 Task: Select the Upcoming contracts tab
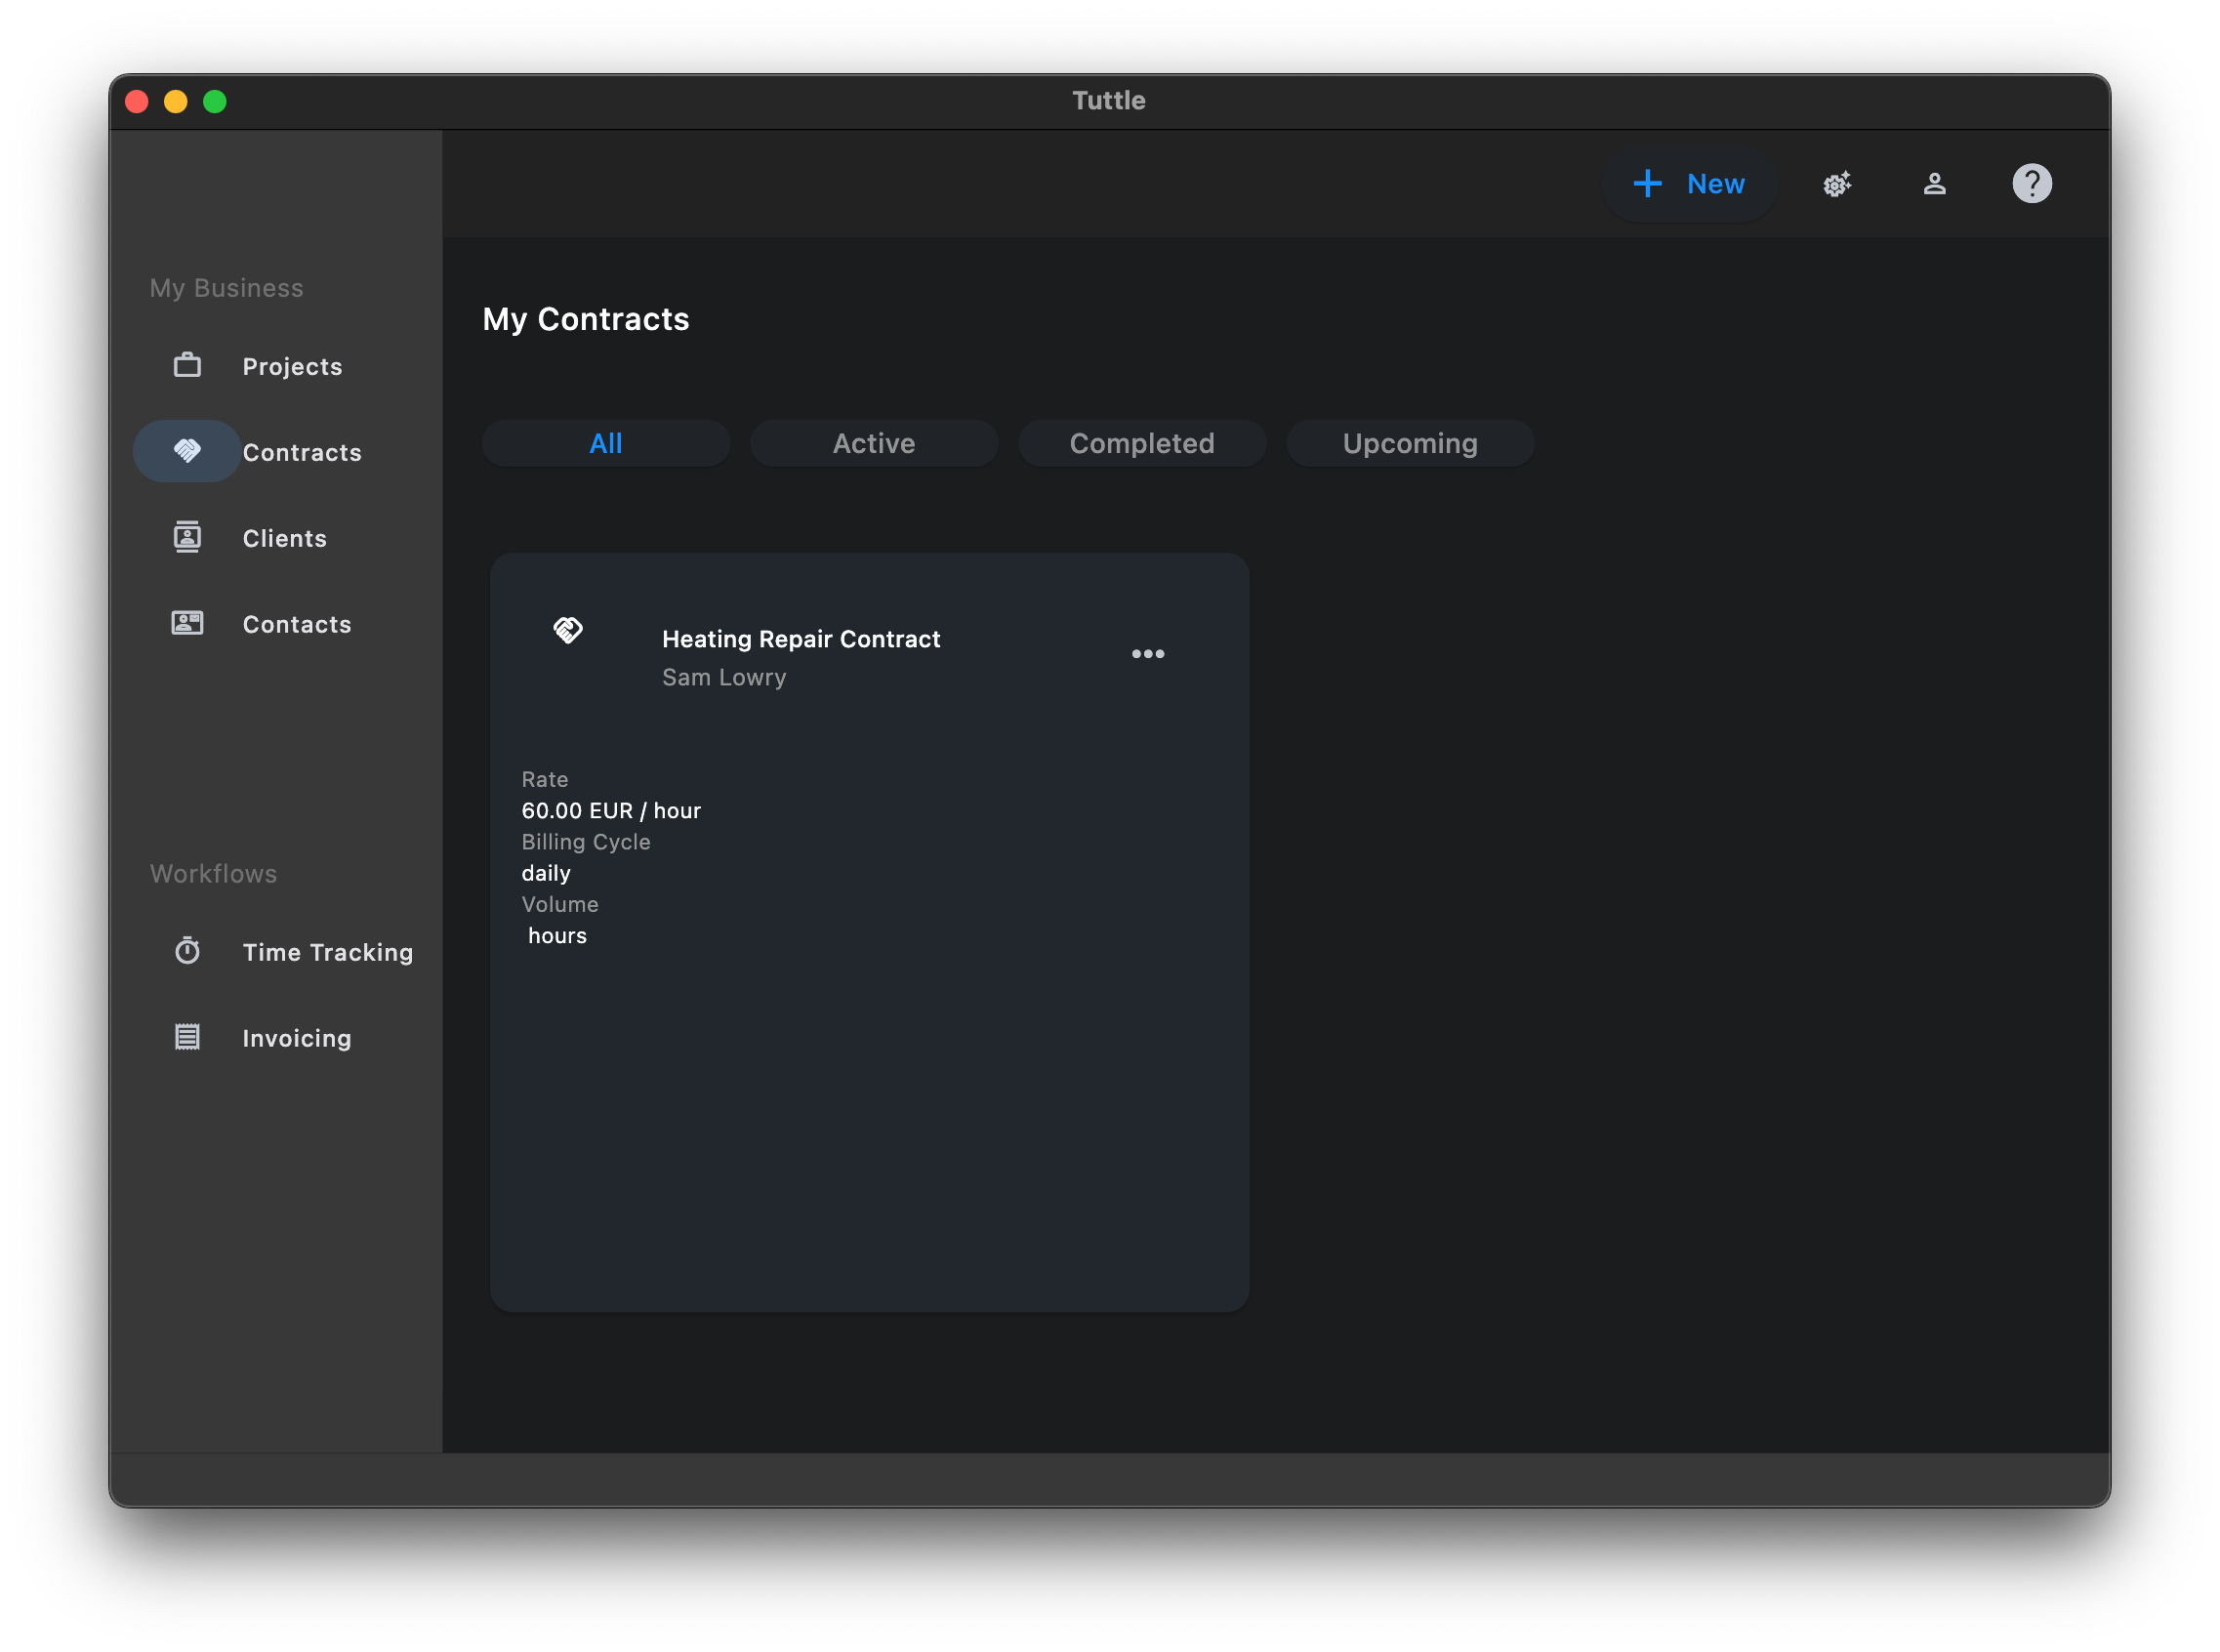point(1409,443)
